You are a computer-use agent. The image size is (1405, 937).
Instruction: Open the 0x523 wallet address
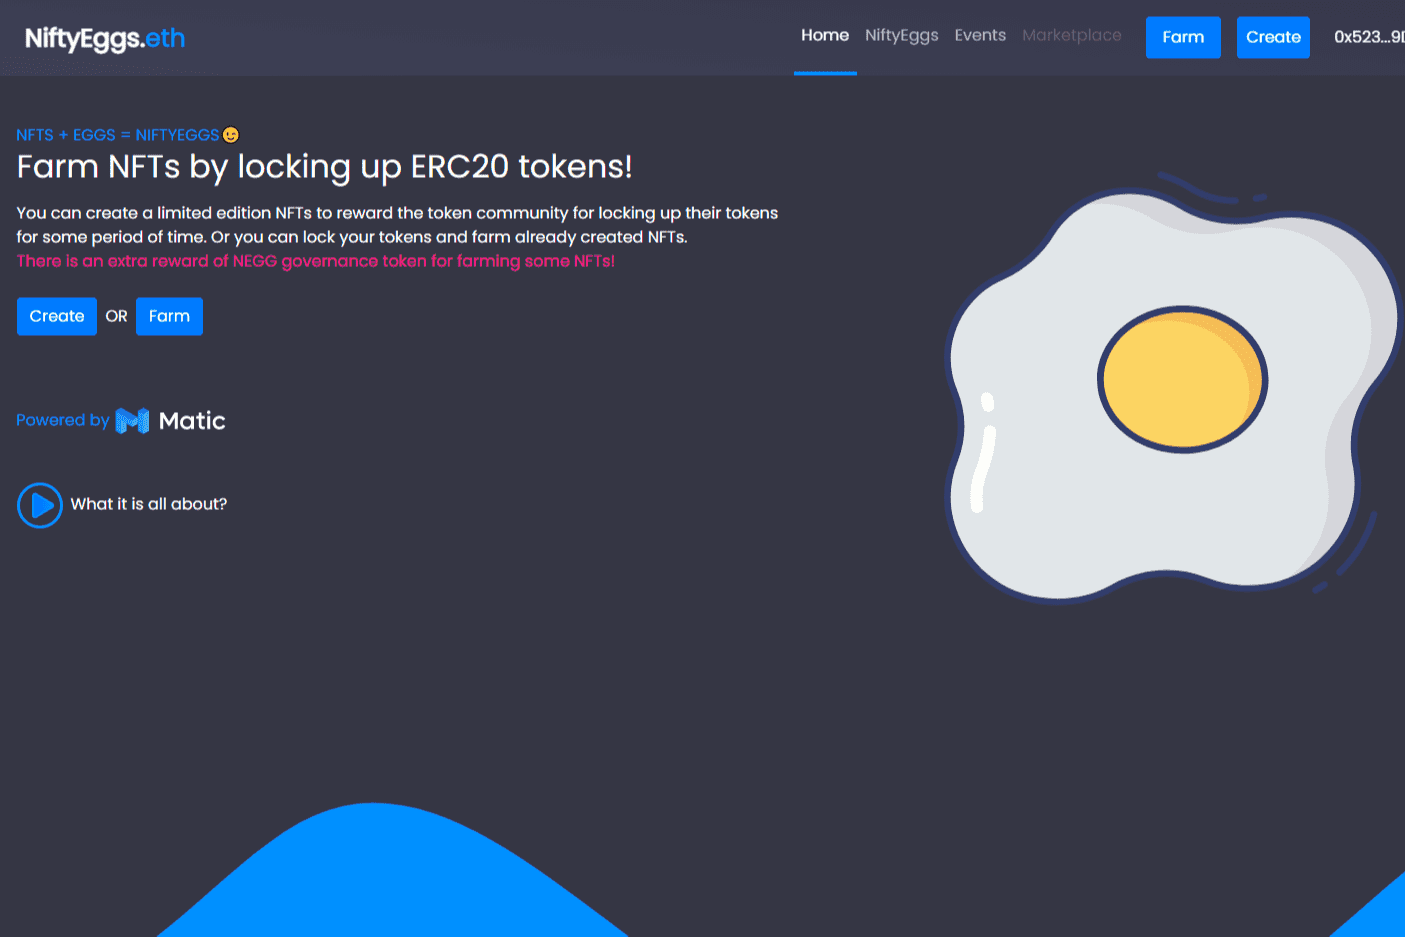1367,37
